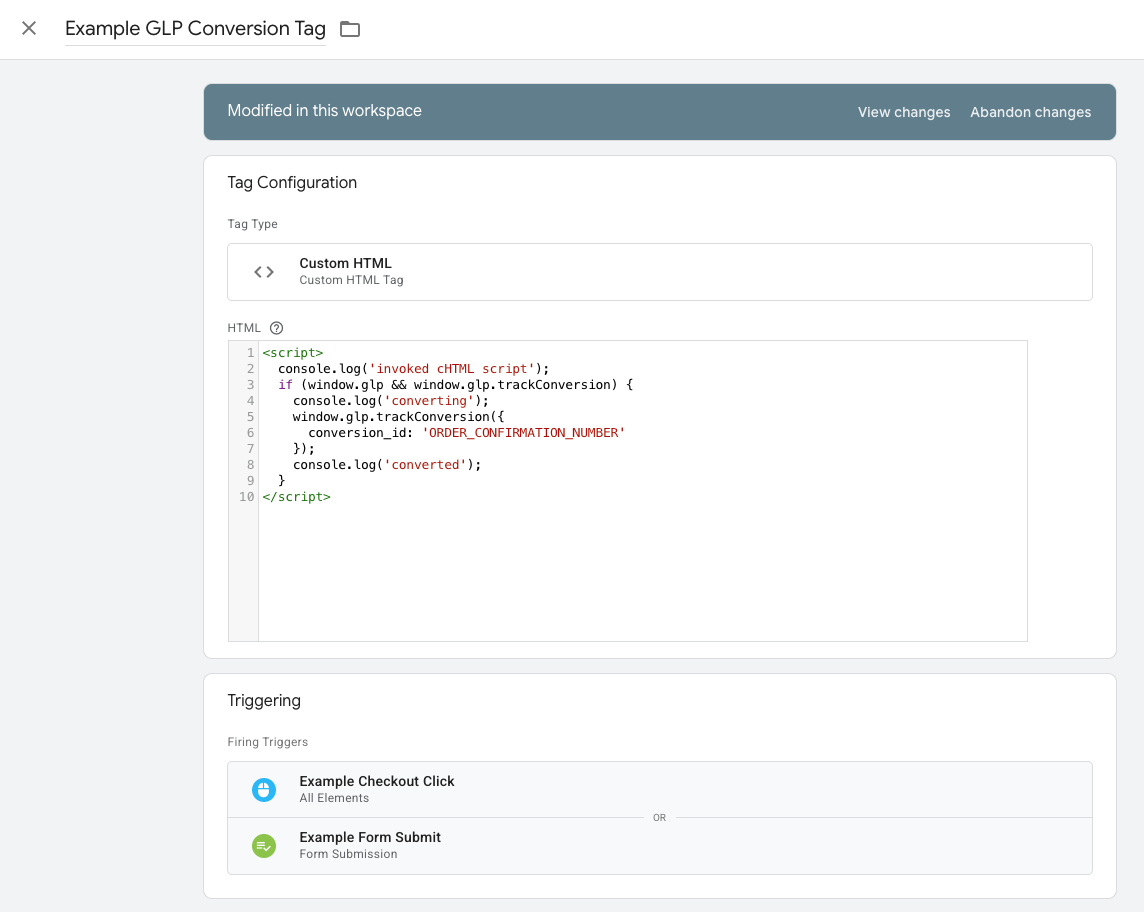Image resolution: width=1144 pixels, height=912 pixels.
Task: Open the HTML help question mark icon
Action: coord(277,328)
